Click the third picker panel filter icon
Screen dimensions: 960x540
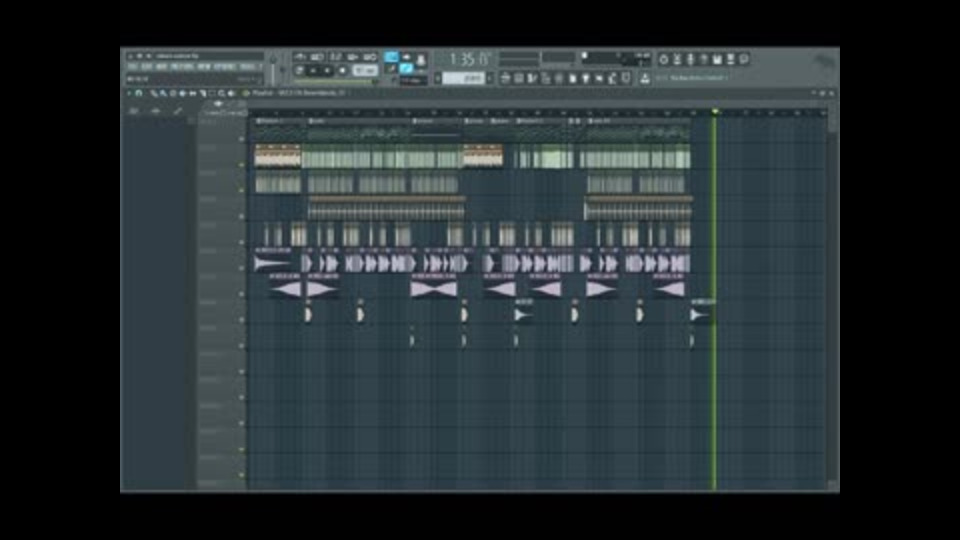[178, 111]
